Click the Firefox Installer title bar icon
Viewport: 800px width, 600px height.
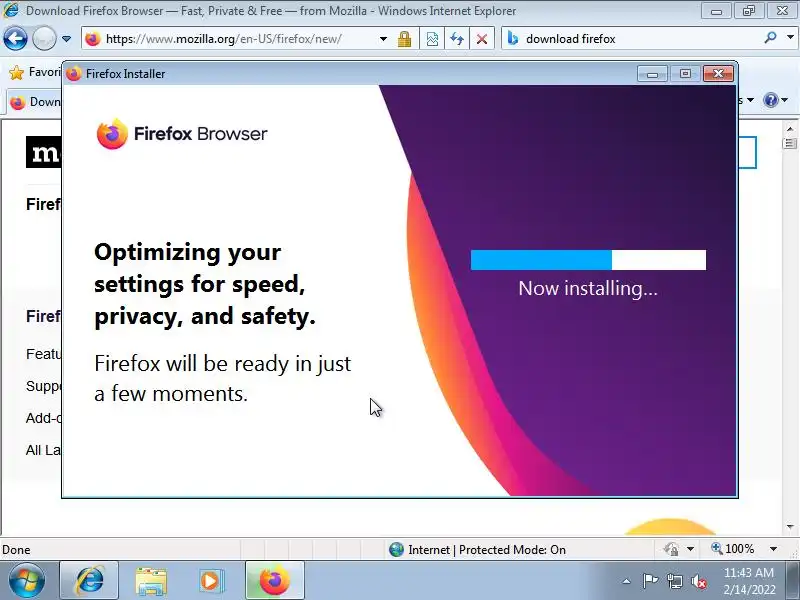point(74,73)
